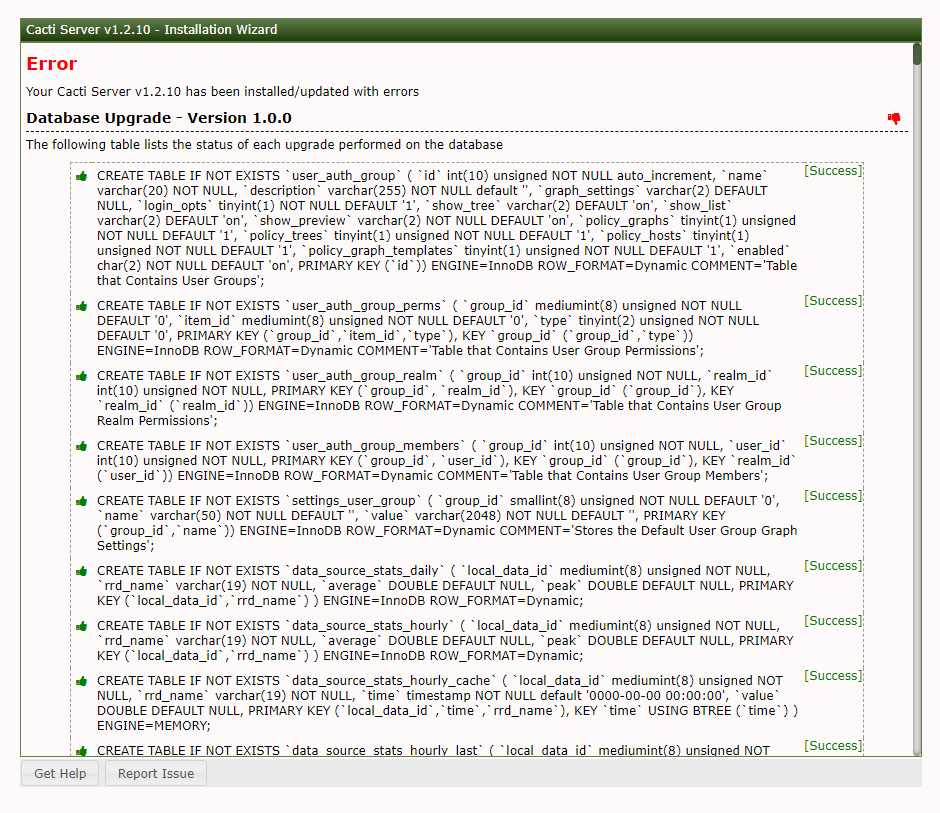
Task: Click the red Error heading
Action: pyautogui.click(x=52, y=64)
